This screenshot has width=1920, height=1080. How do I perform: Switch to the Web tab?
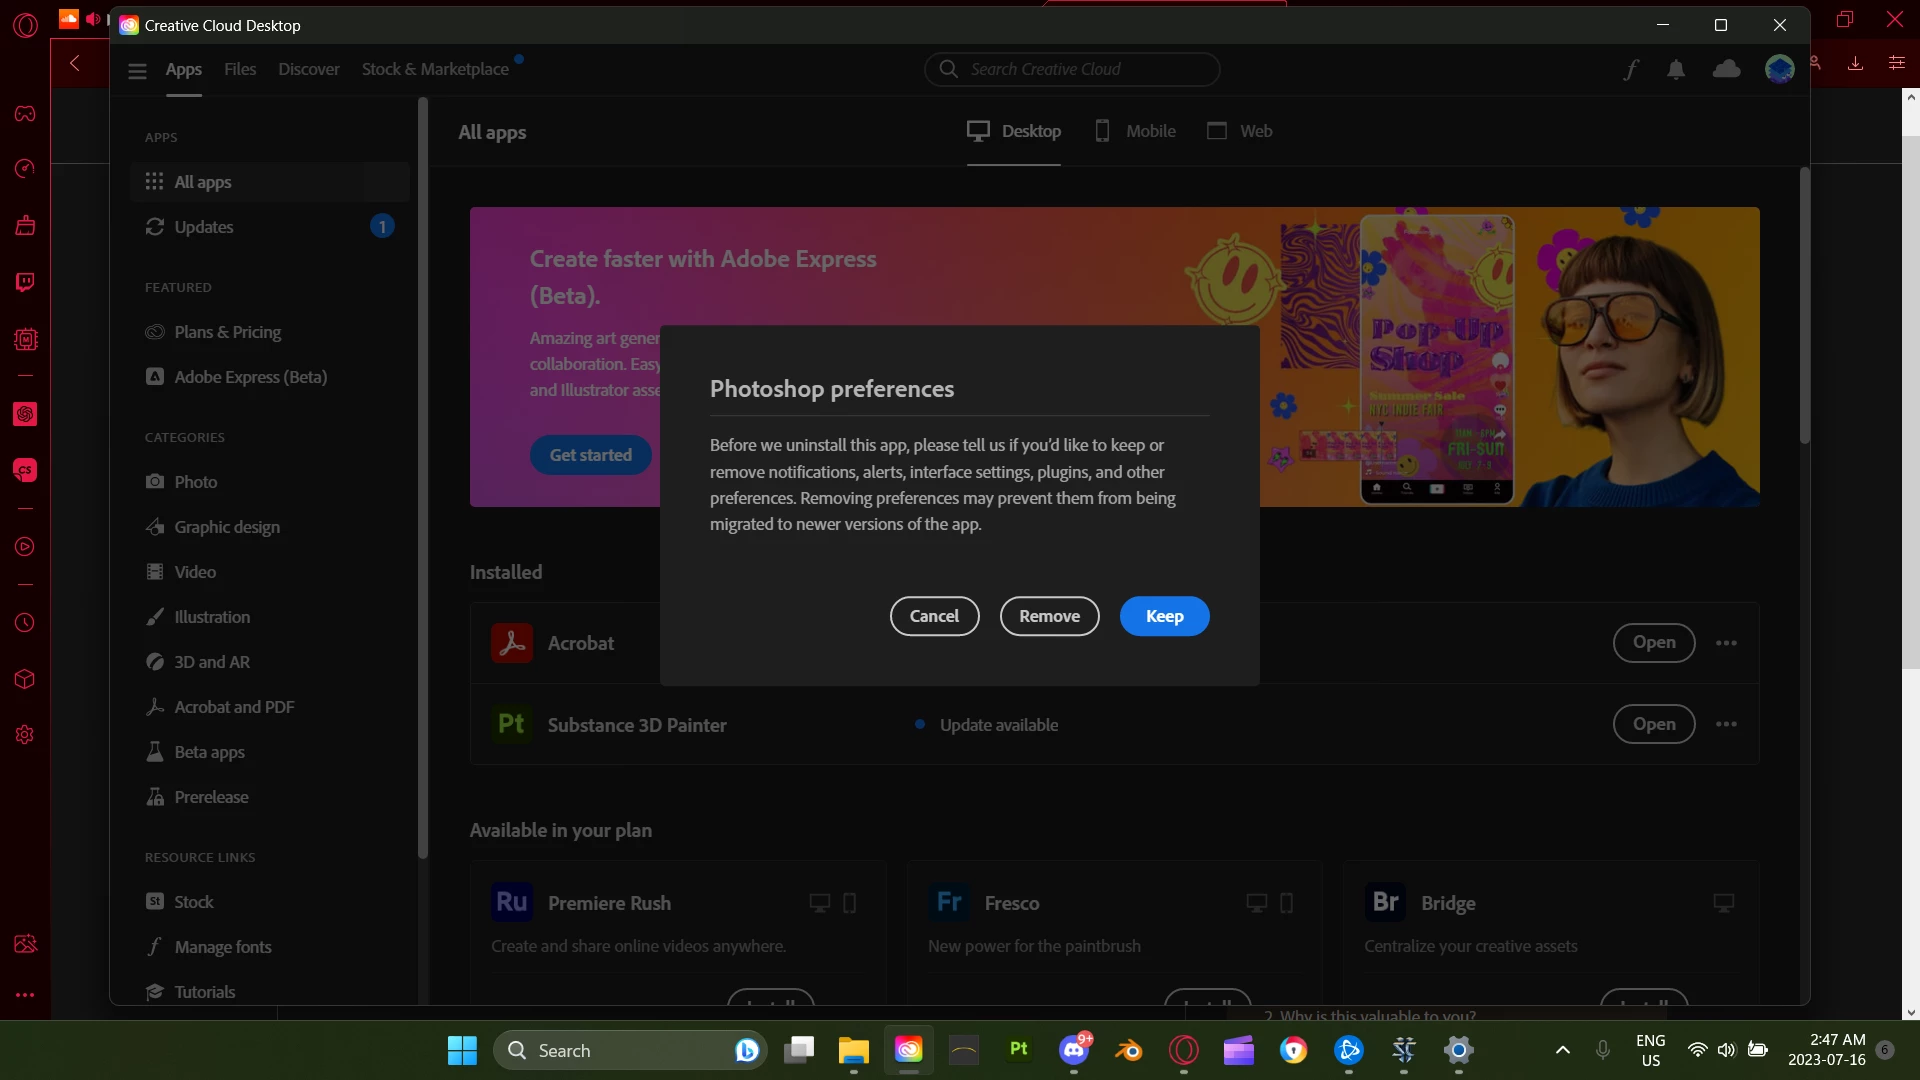coord(1240,131)
